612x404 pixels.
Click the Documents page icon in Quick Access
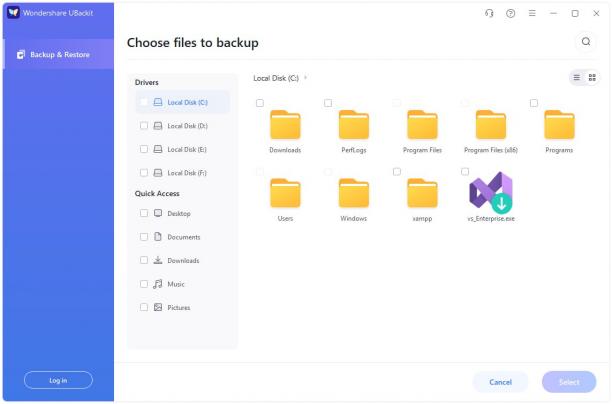(158, 237)
